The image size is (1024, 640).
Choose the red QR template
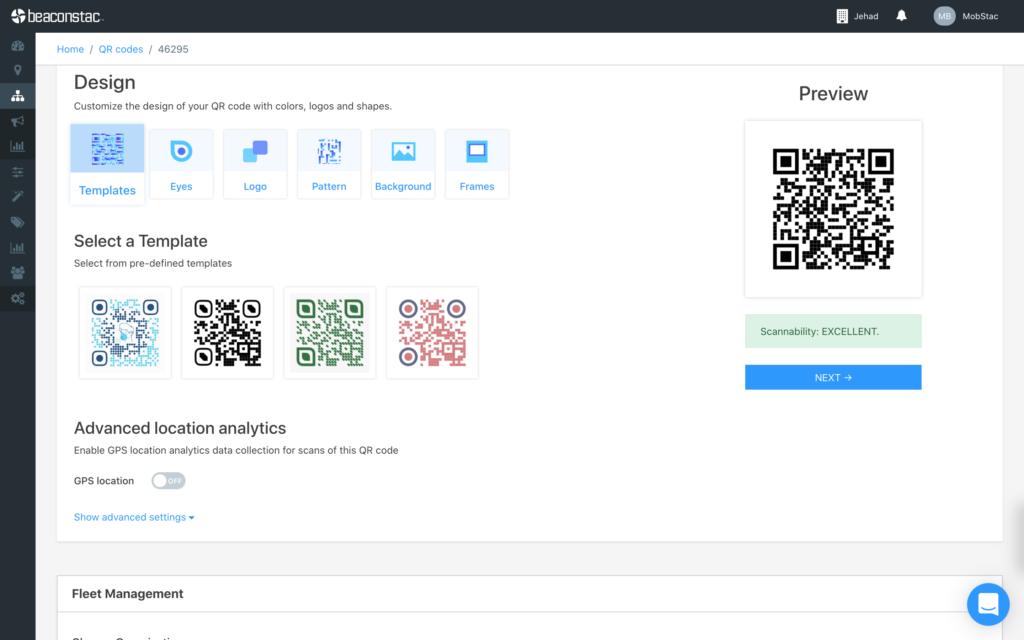tap(432, 332)
